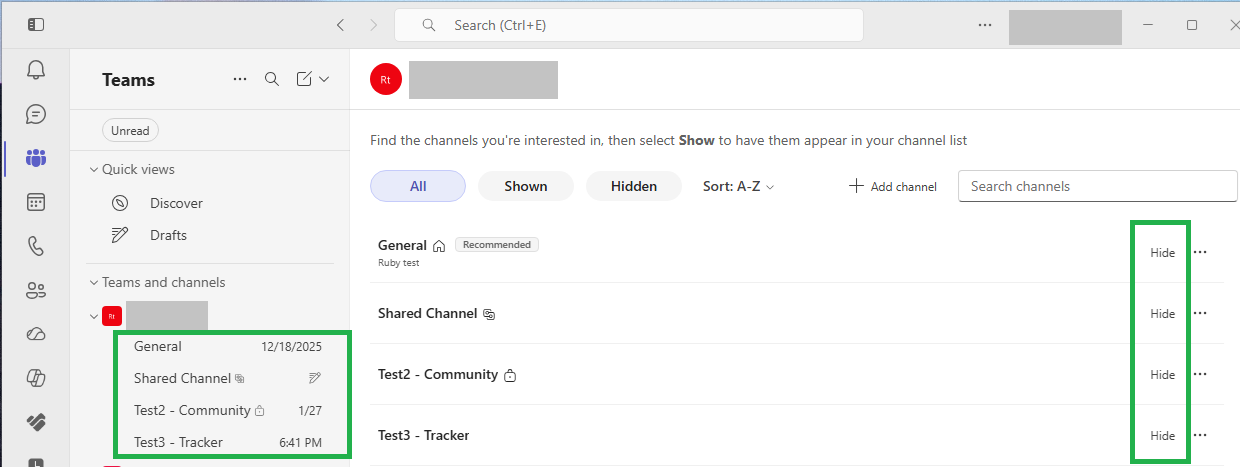Screen dimensions: 1240x467
Task: Click the Recommended badge on General
Action: click(x=497, y=244)
